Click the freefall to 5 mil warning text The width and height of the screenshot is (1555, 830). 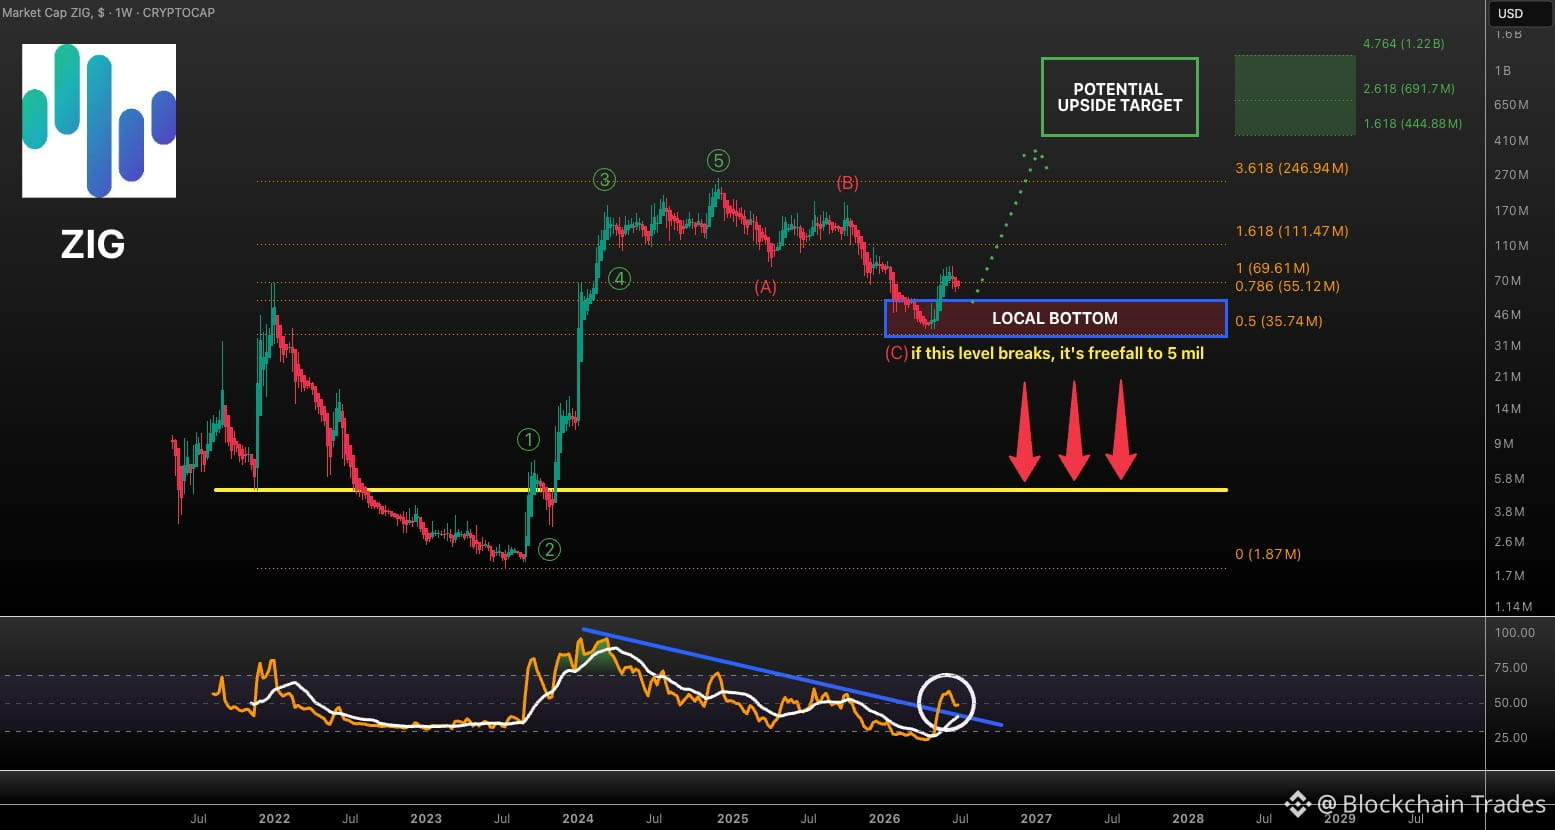(x=1057, y=353)
